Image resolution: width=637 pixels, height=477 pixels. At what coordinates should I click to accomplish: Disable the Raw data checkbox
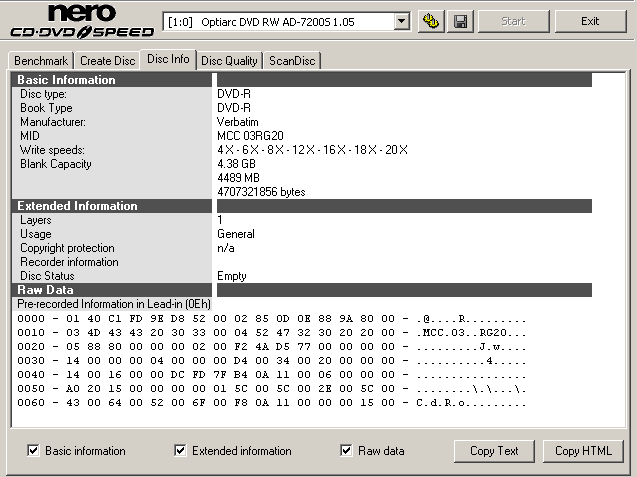(x=347, y=451)
